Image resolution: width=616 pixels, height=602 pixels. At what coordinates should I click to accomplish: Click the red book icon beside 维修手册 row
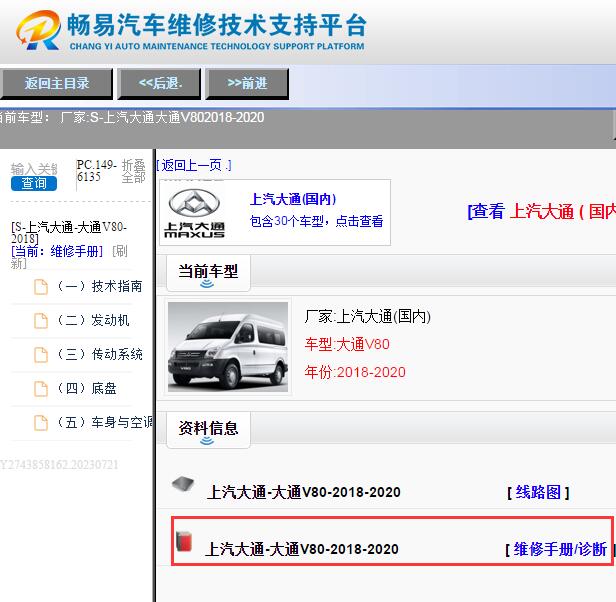click(x=184, y=541)
